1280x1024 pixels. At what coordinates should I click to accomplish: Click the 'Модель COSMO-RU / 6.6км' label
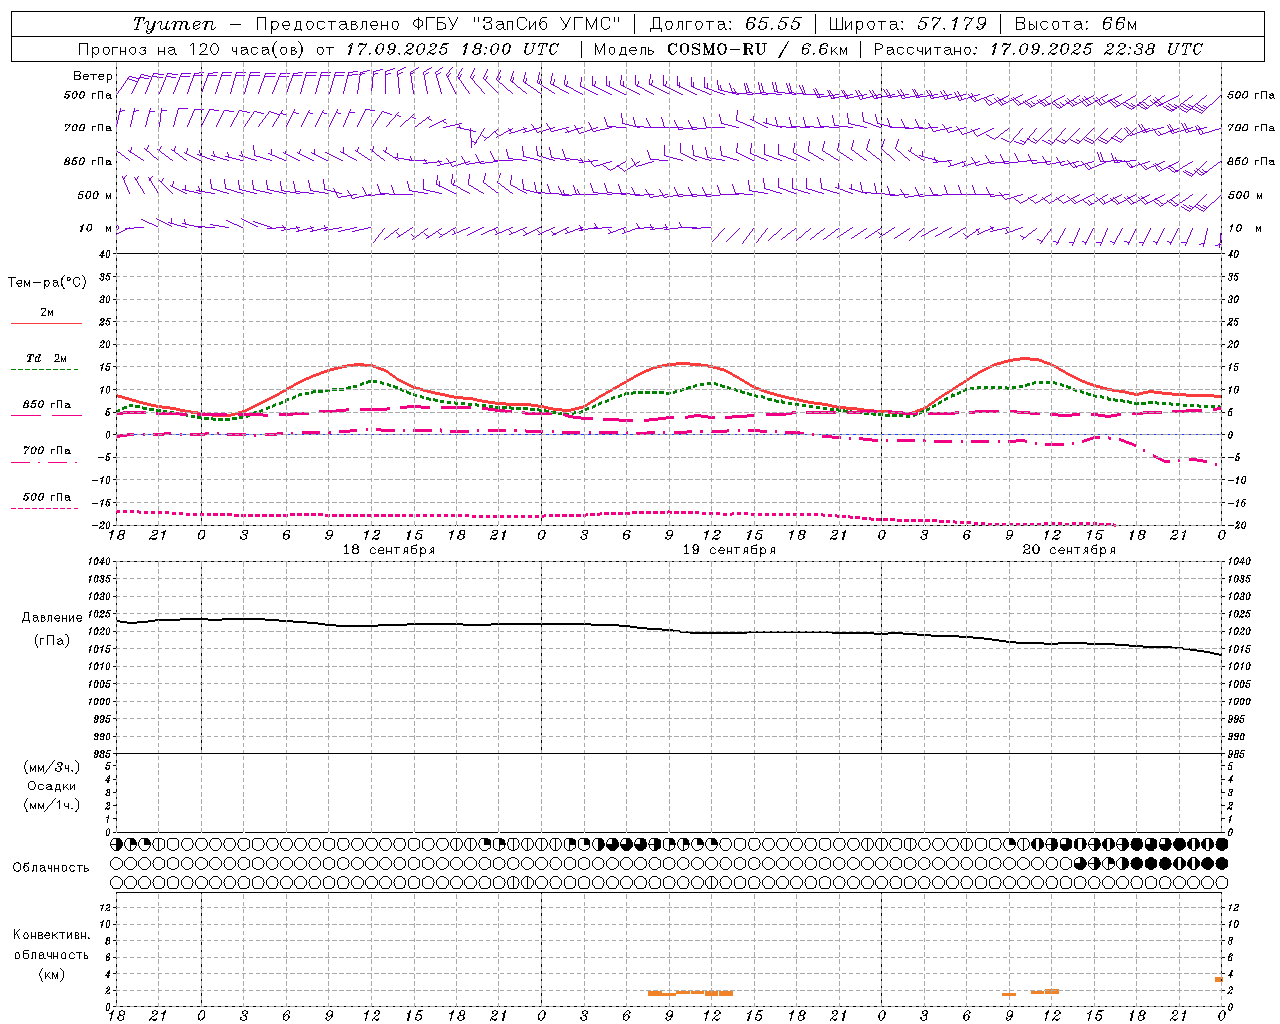(721, 49)
